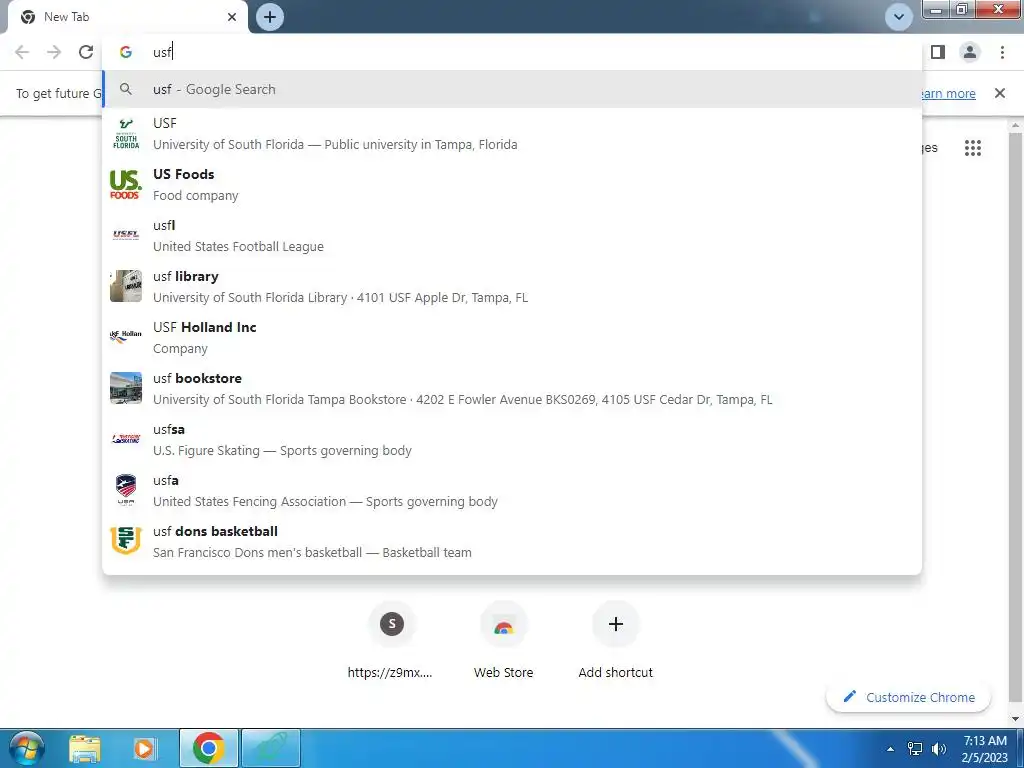Click the US Foods logo icon
1024x768 pixels.
pos(125,185)
